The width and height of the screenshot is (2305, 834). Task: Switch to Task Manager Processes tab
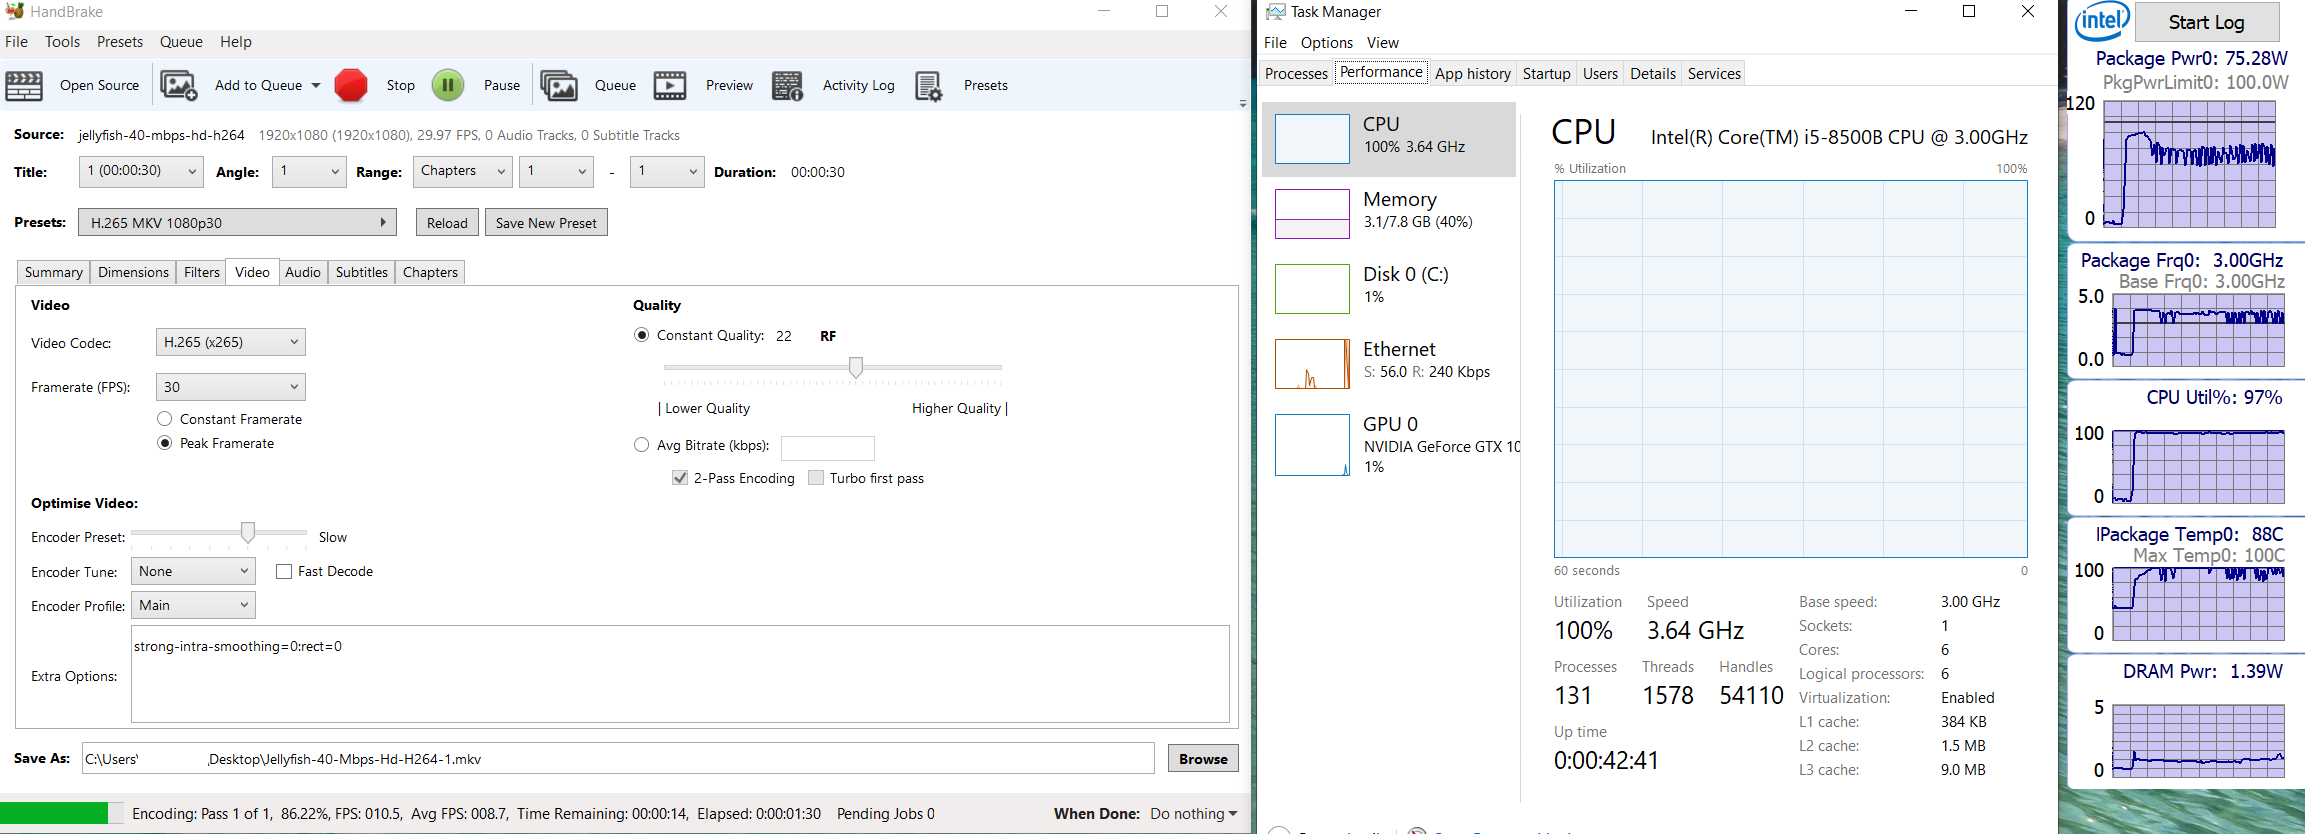[1296, 74]
